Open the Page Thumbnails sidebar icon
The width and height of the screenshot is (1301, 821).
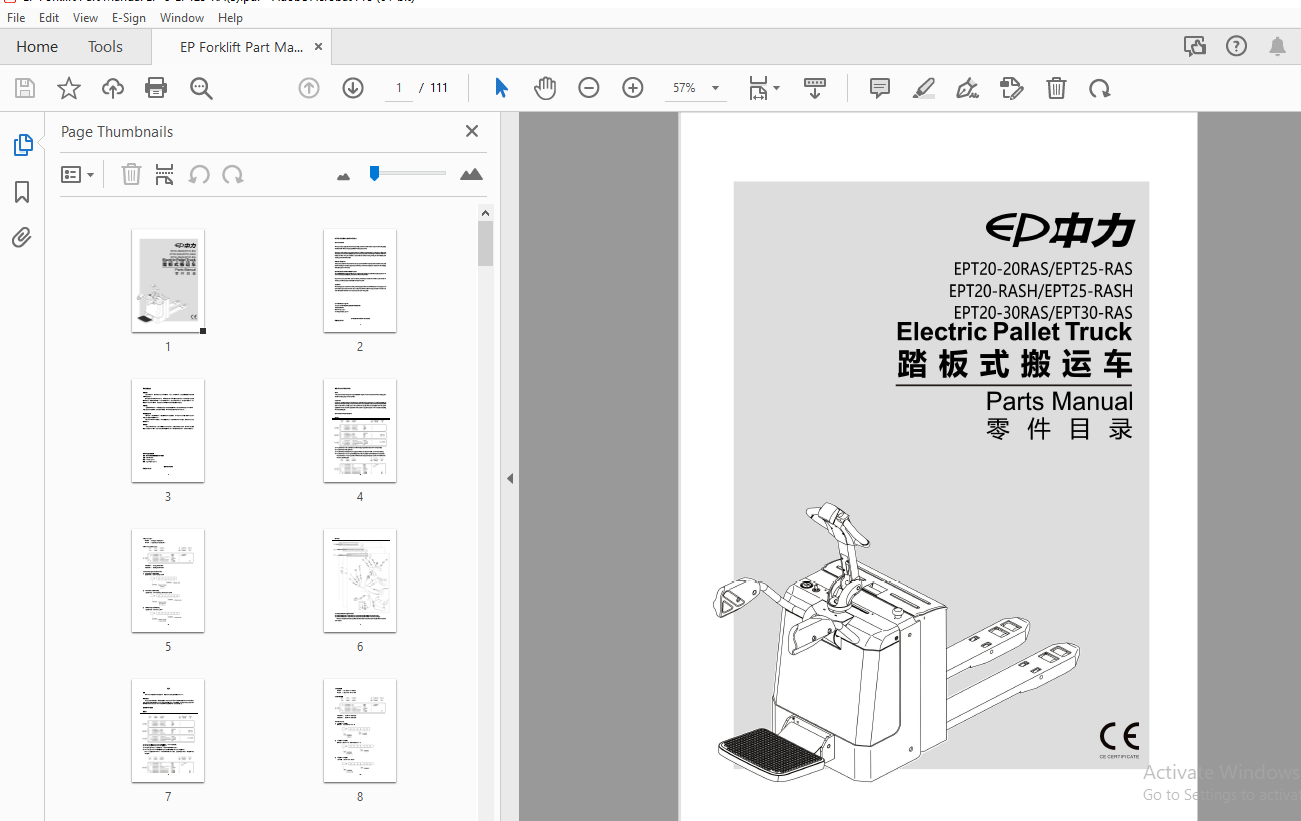(x=22, y=145)
